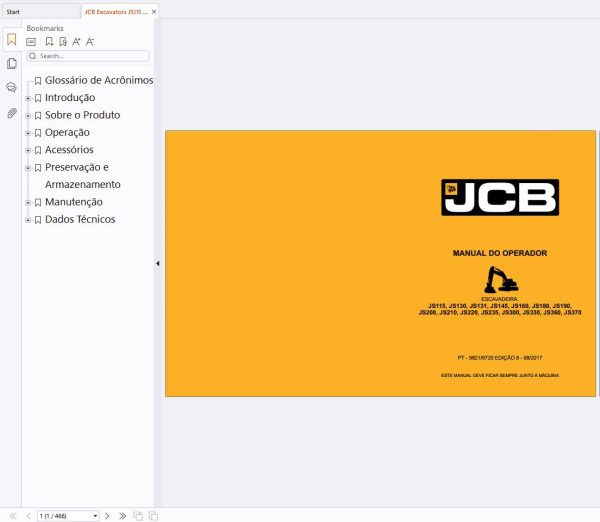
Task: Click the model list line starting JS115
Action: [x=500, y=306]
